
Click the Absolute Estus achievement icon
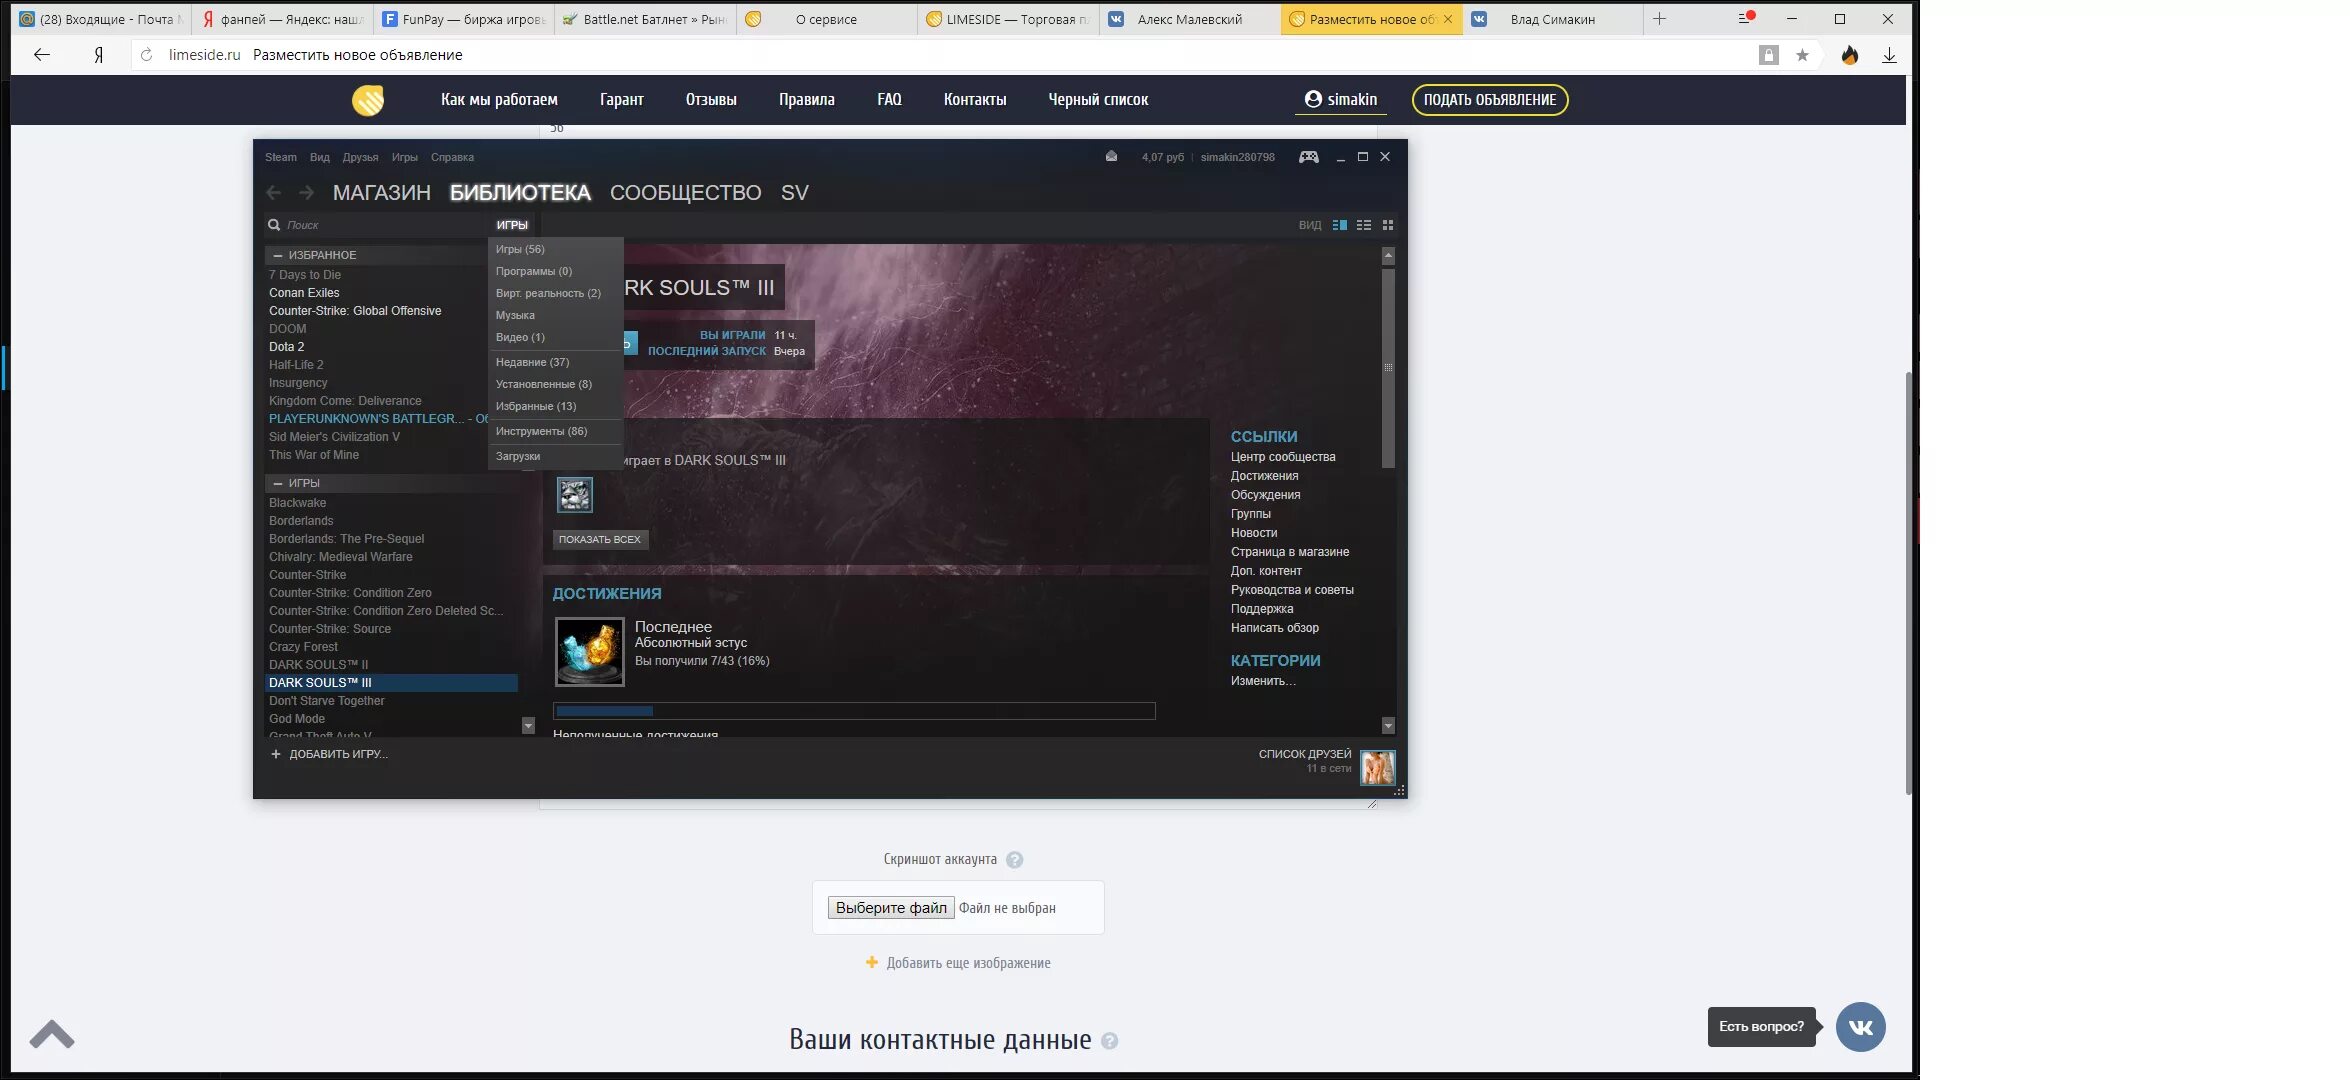click(x=590, y=652)
